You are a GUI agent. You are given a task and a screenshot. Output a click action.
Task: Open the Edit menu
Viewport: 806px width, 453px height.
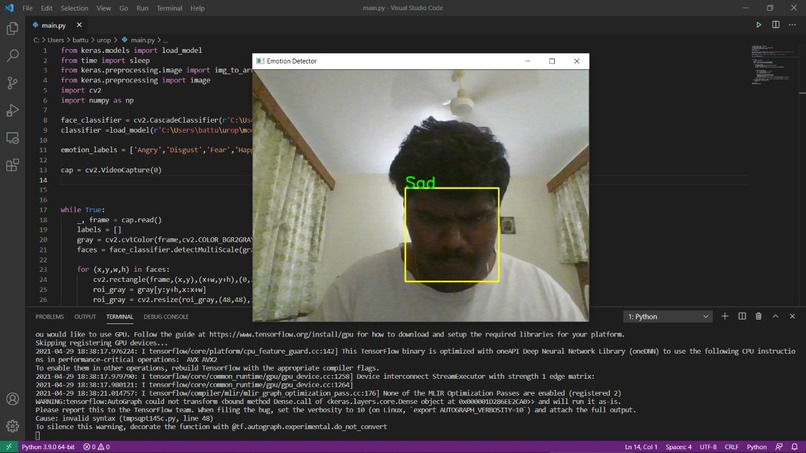[47, 8]
